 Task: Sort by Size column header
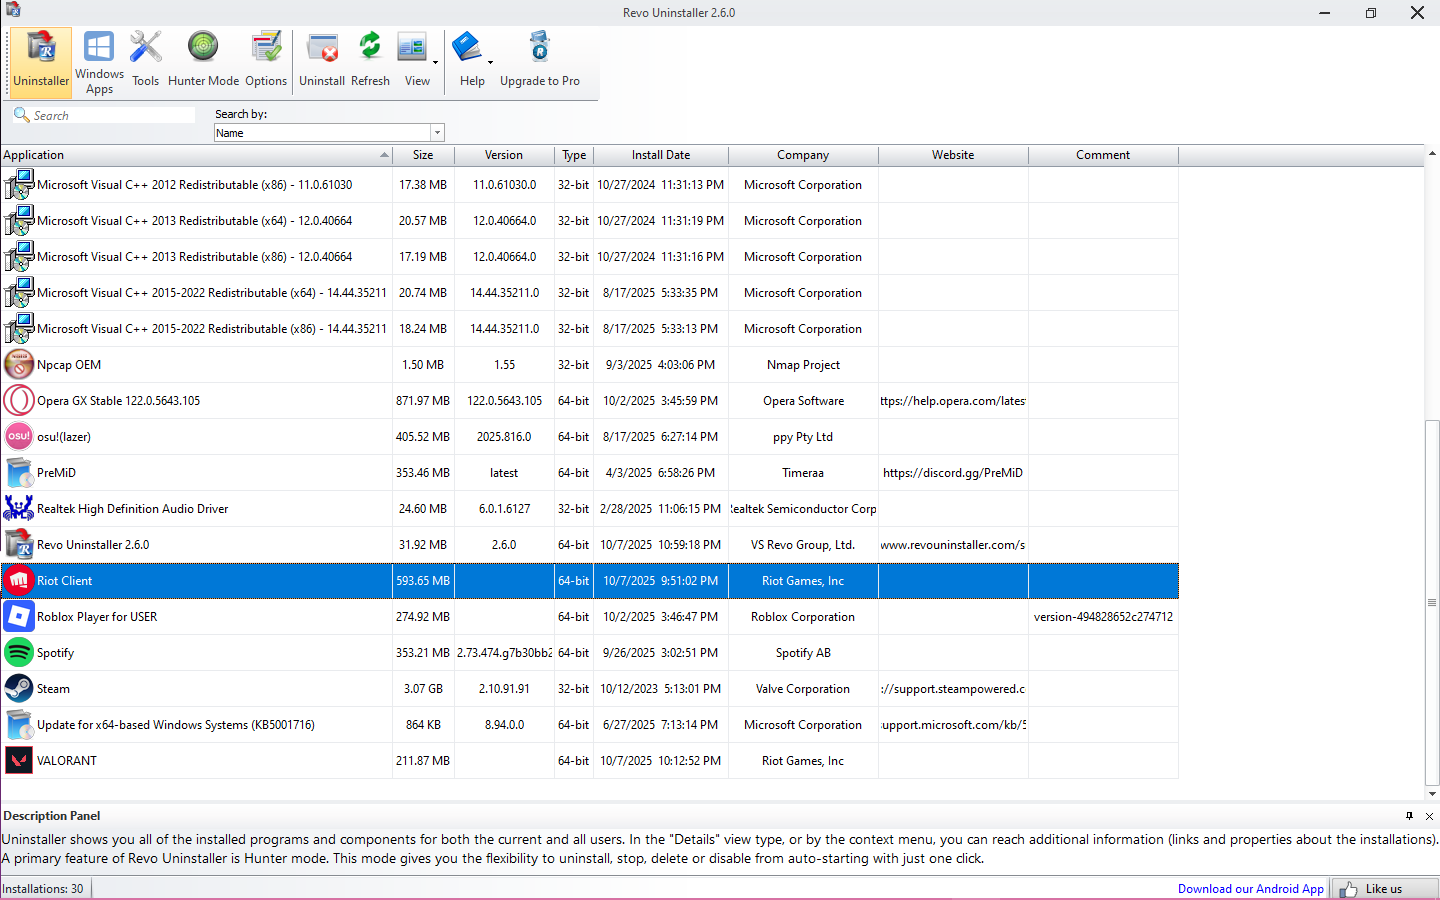[423, 155]
